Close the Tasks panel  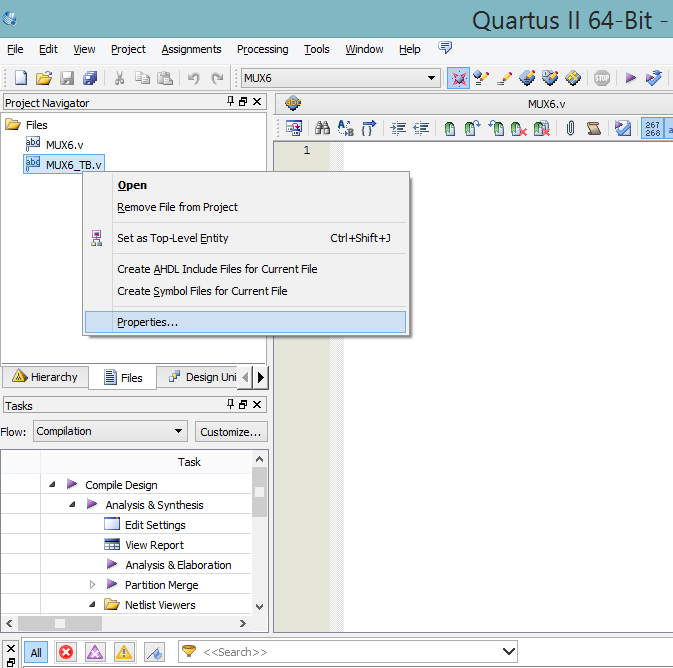257,404
